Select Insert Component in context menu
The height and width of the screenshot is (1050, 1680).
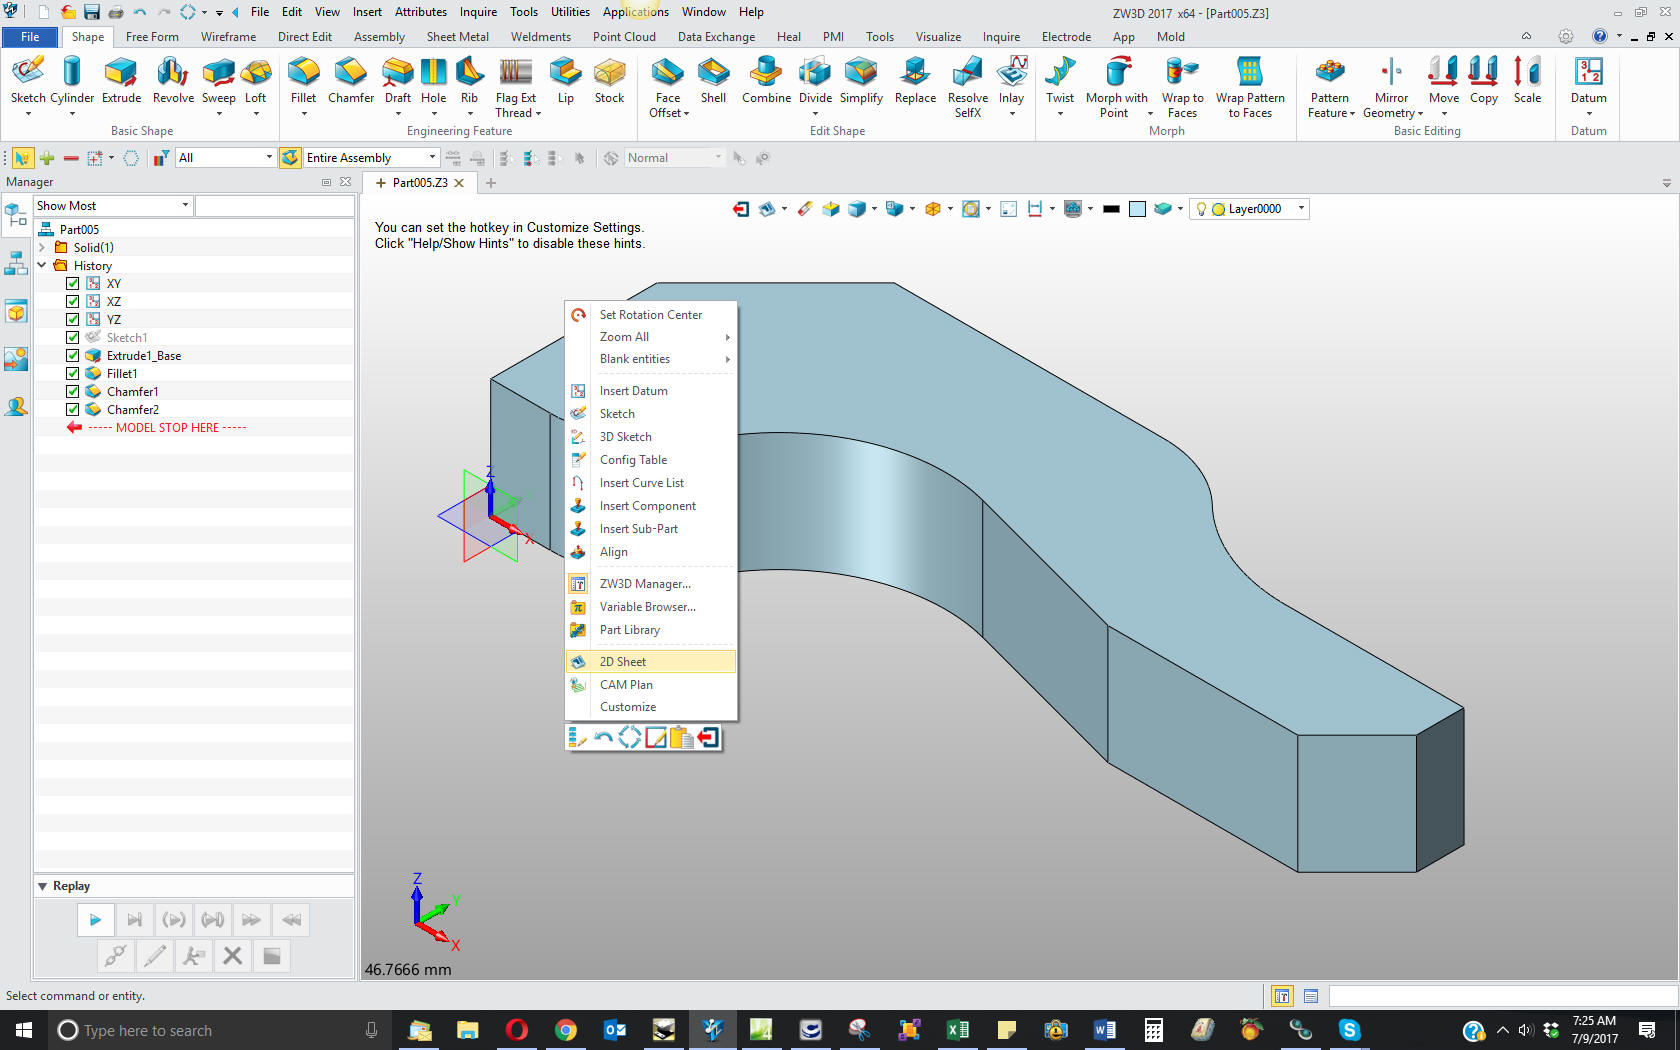pyautogui.click(x=650, y=506)
